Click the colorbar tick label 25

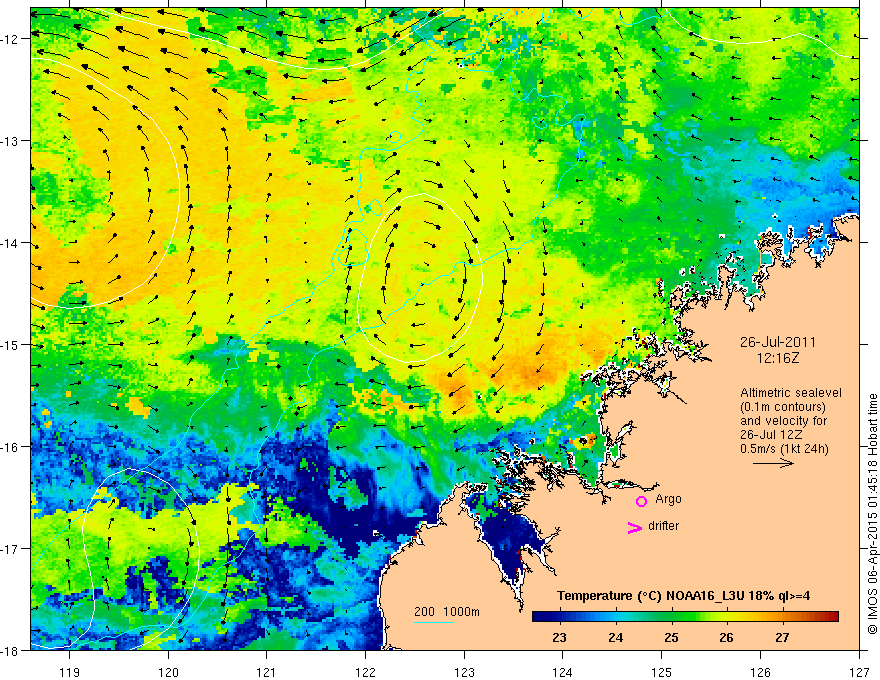[x=671, y=638]
